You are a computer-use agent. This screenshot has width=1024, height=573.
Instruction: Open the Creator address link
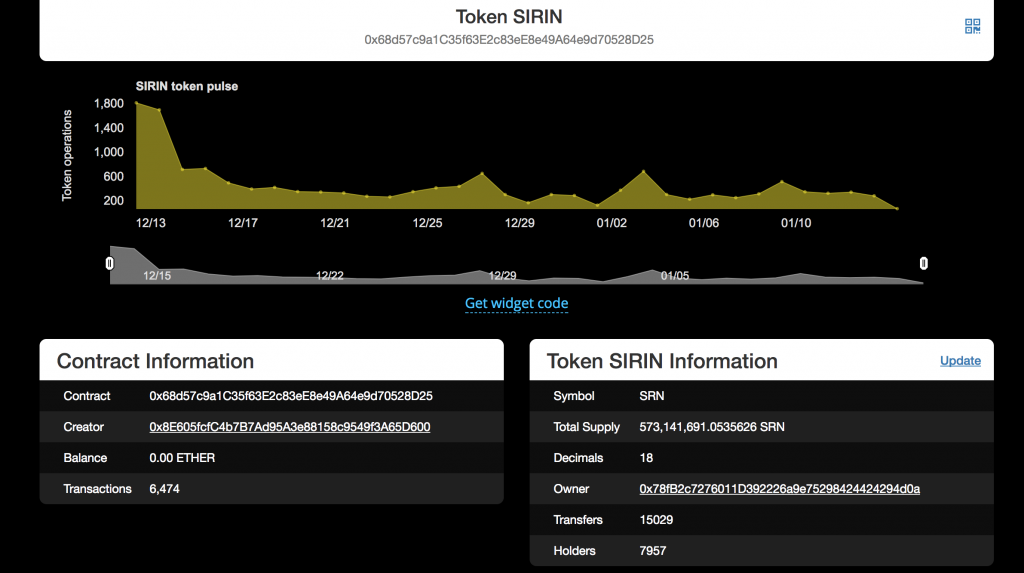click(290, 427)
